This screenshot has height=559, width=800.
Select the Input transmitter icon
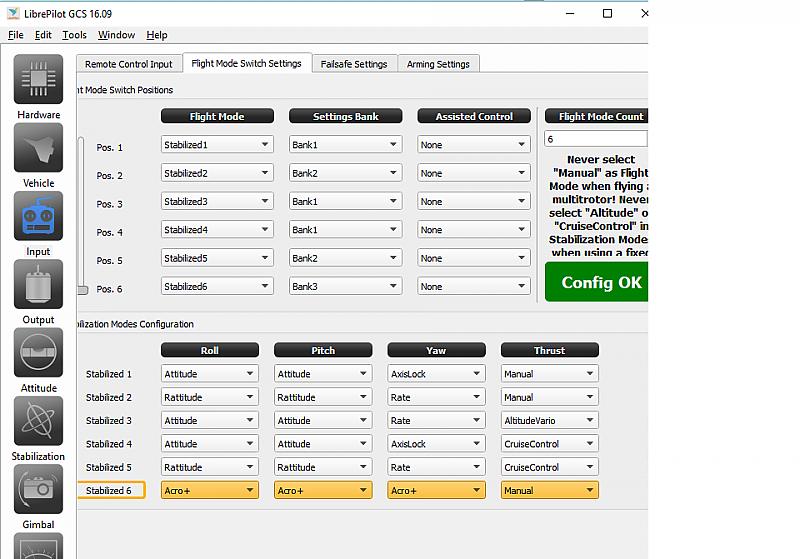(x=38, y=216)
